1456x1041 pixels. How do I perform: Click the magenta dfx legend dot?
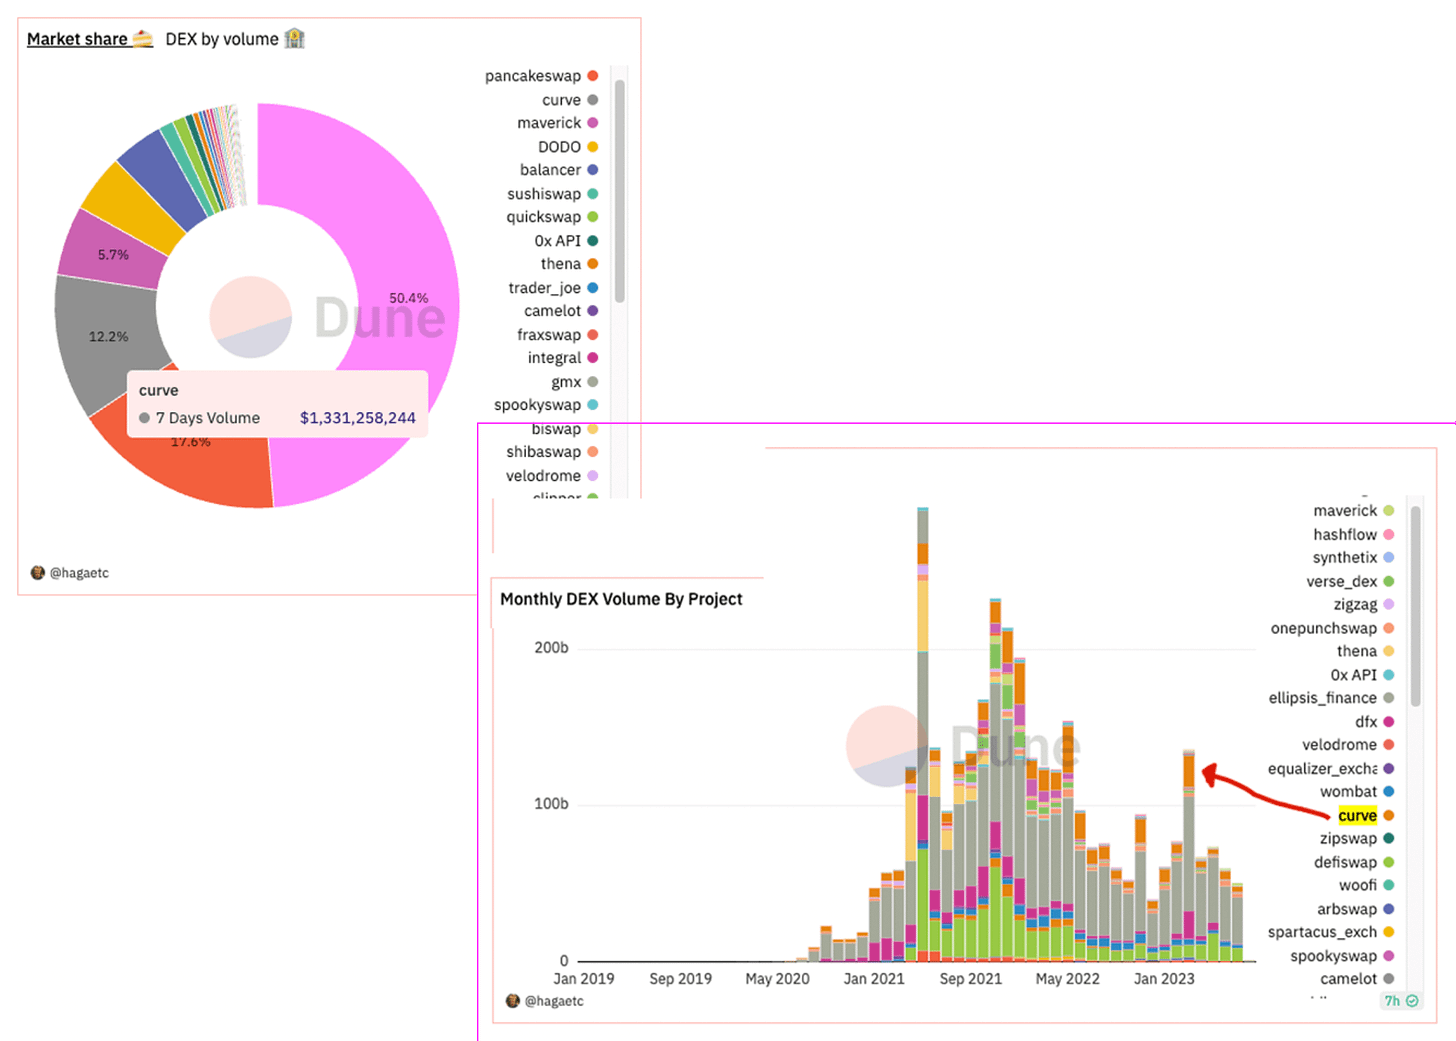[x=1389, y=722]
